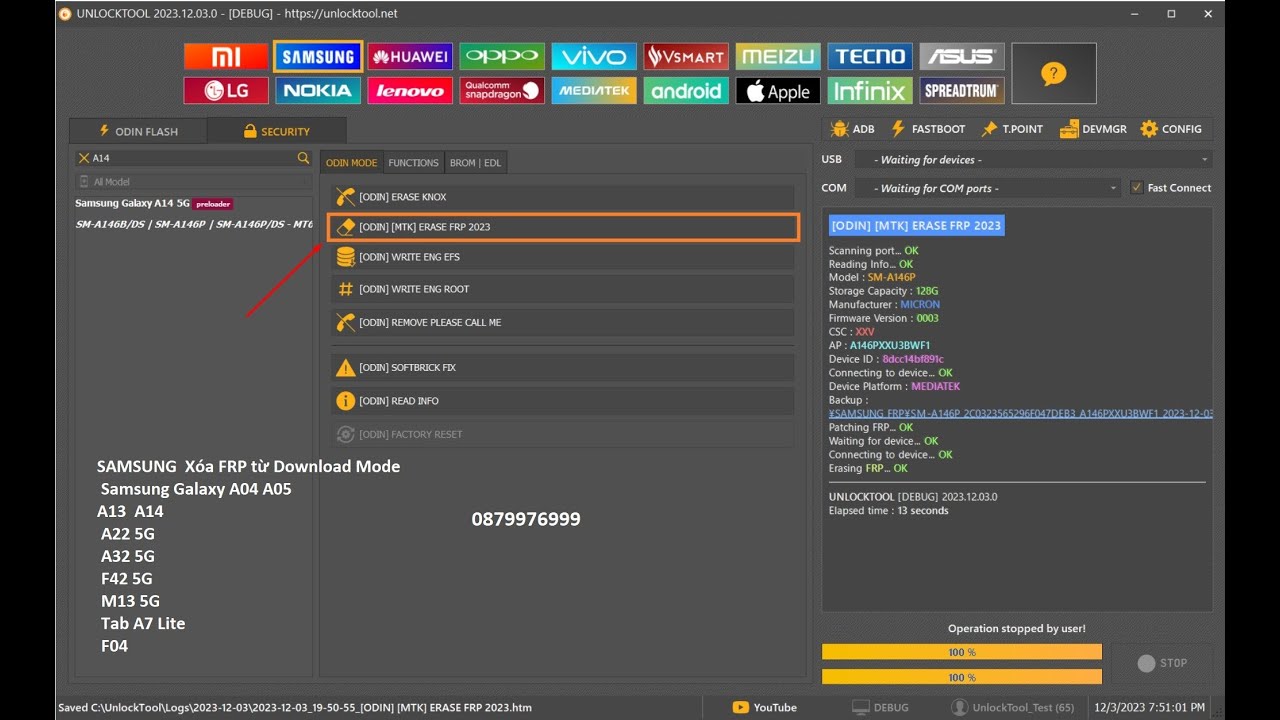Viewport: 1280px width, 720px height.
Task: Click the date and time in status bar
Action: 1150,707
